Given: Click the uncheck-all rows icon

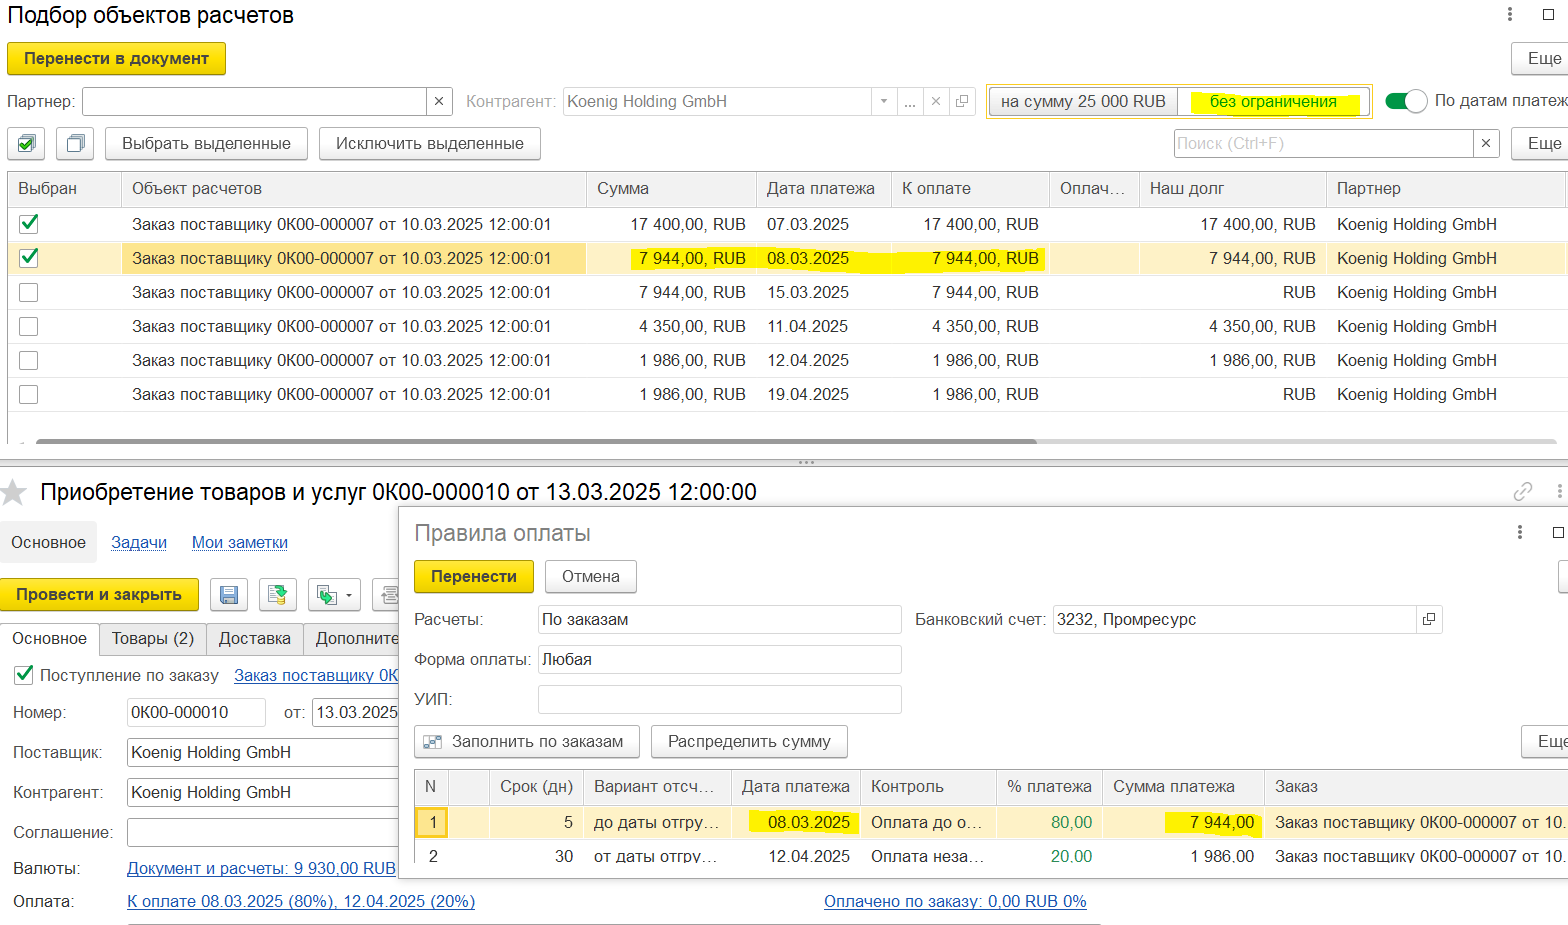Looking at the screenshot, I should 75,144.
